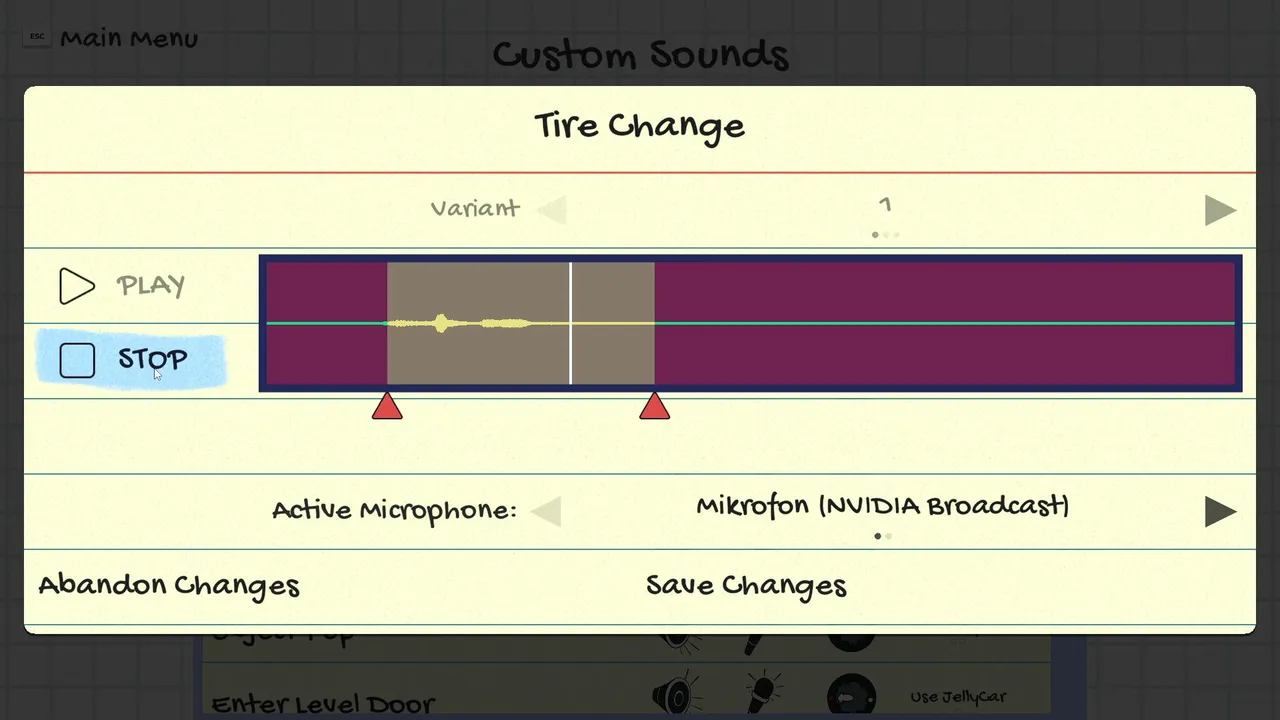Click the PLAY triangle icon
The image size is (1280, 720).
pos(76,286)
